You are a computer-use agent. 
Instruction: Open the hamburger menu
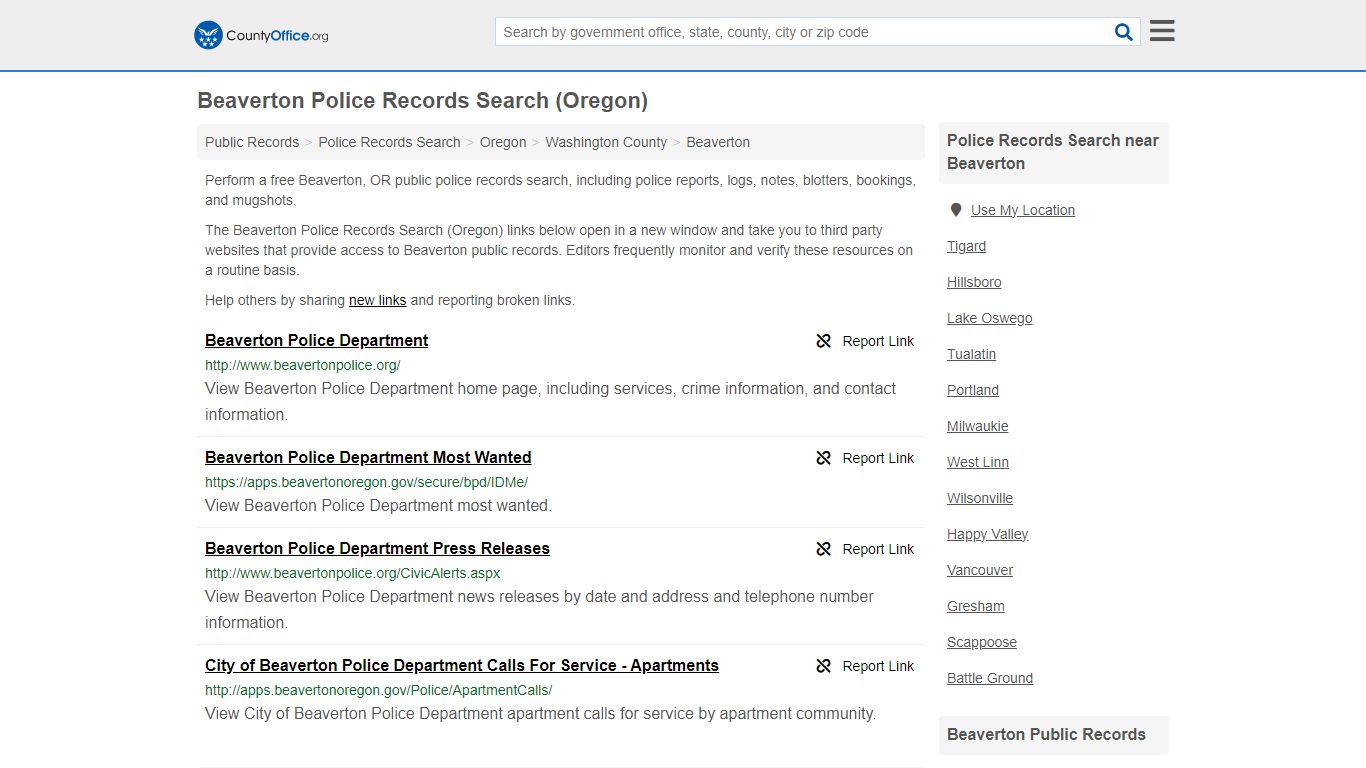[1162, 31]
